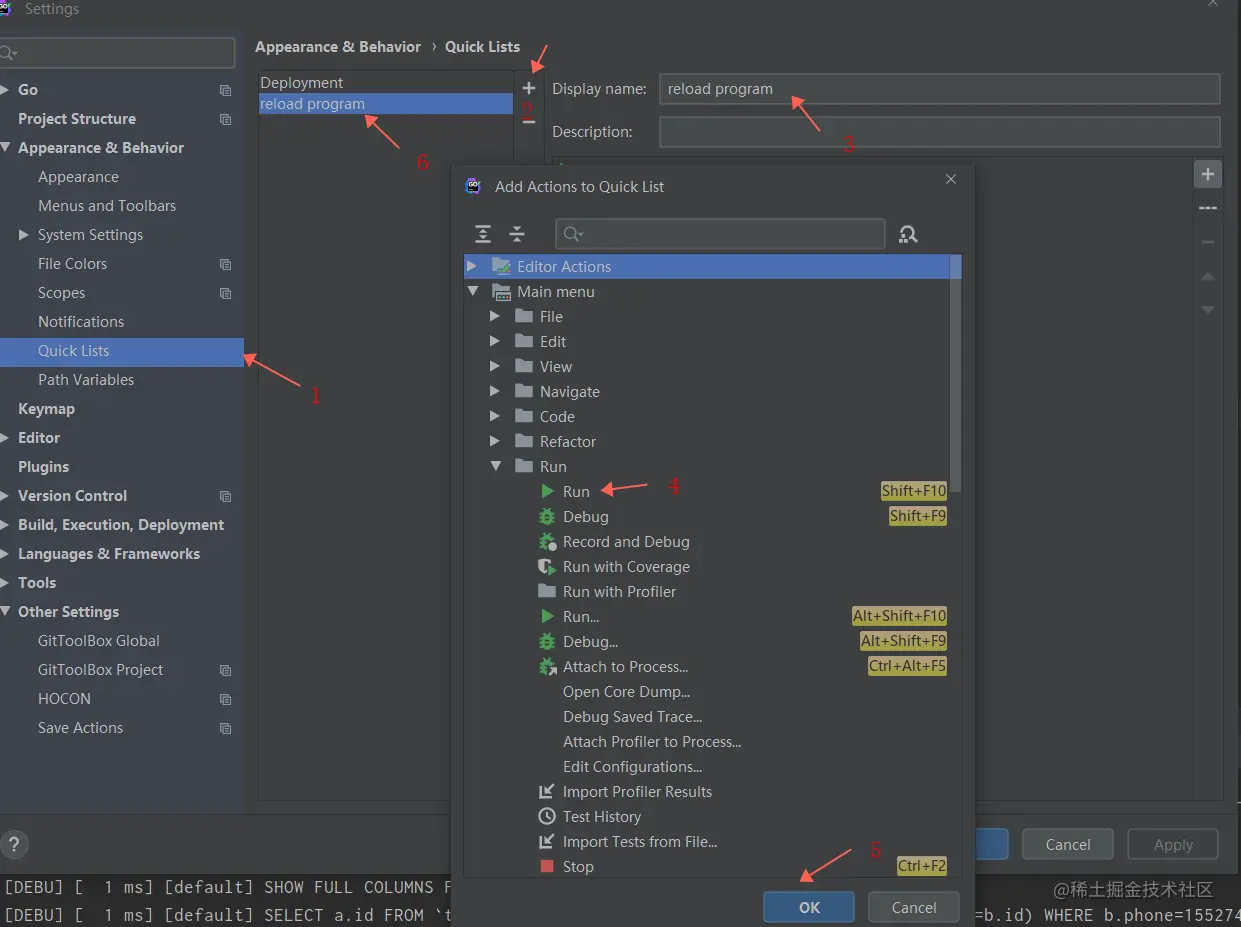Click the move up arrow on right toolbar
This screenshot has height=927, width=1241.
click(x=1208, y=276)
